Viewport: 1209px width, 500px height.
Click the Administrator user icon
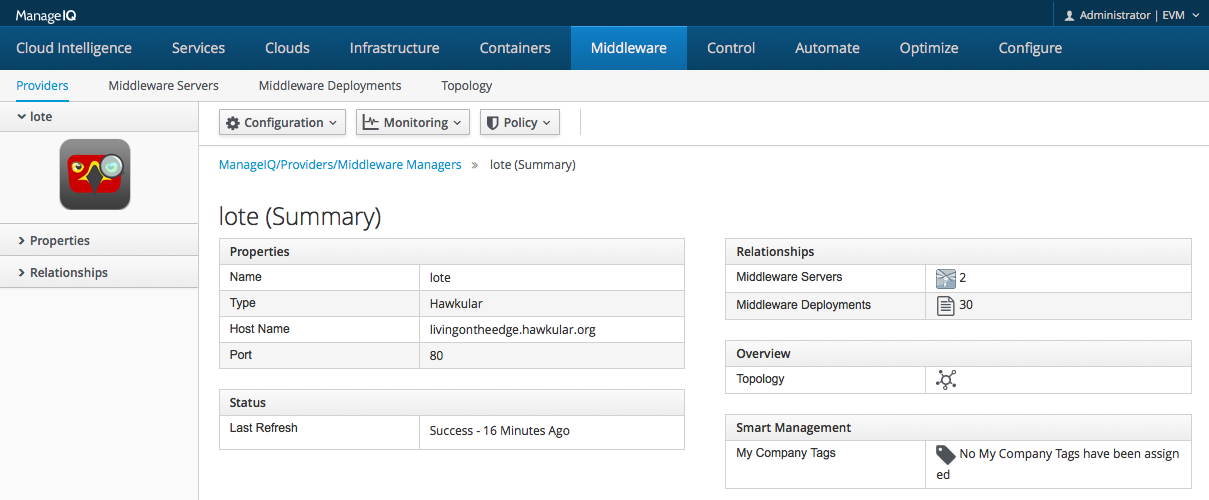pyautogui.click(x=1069, y=16)
